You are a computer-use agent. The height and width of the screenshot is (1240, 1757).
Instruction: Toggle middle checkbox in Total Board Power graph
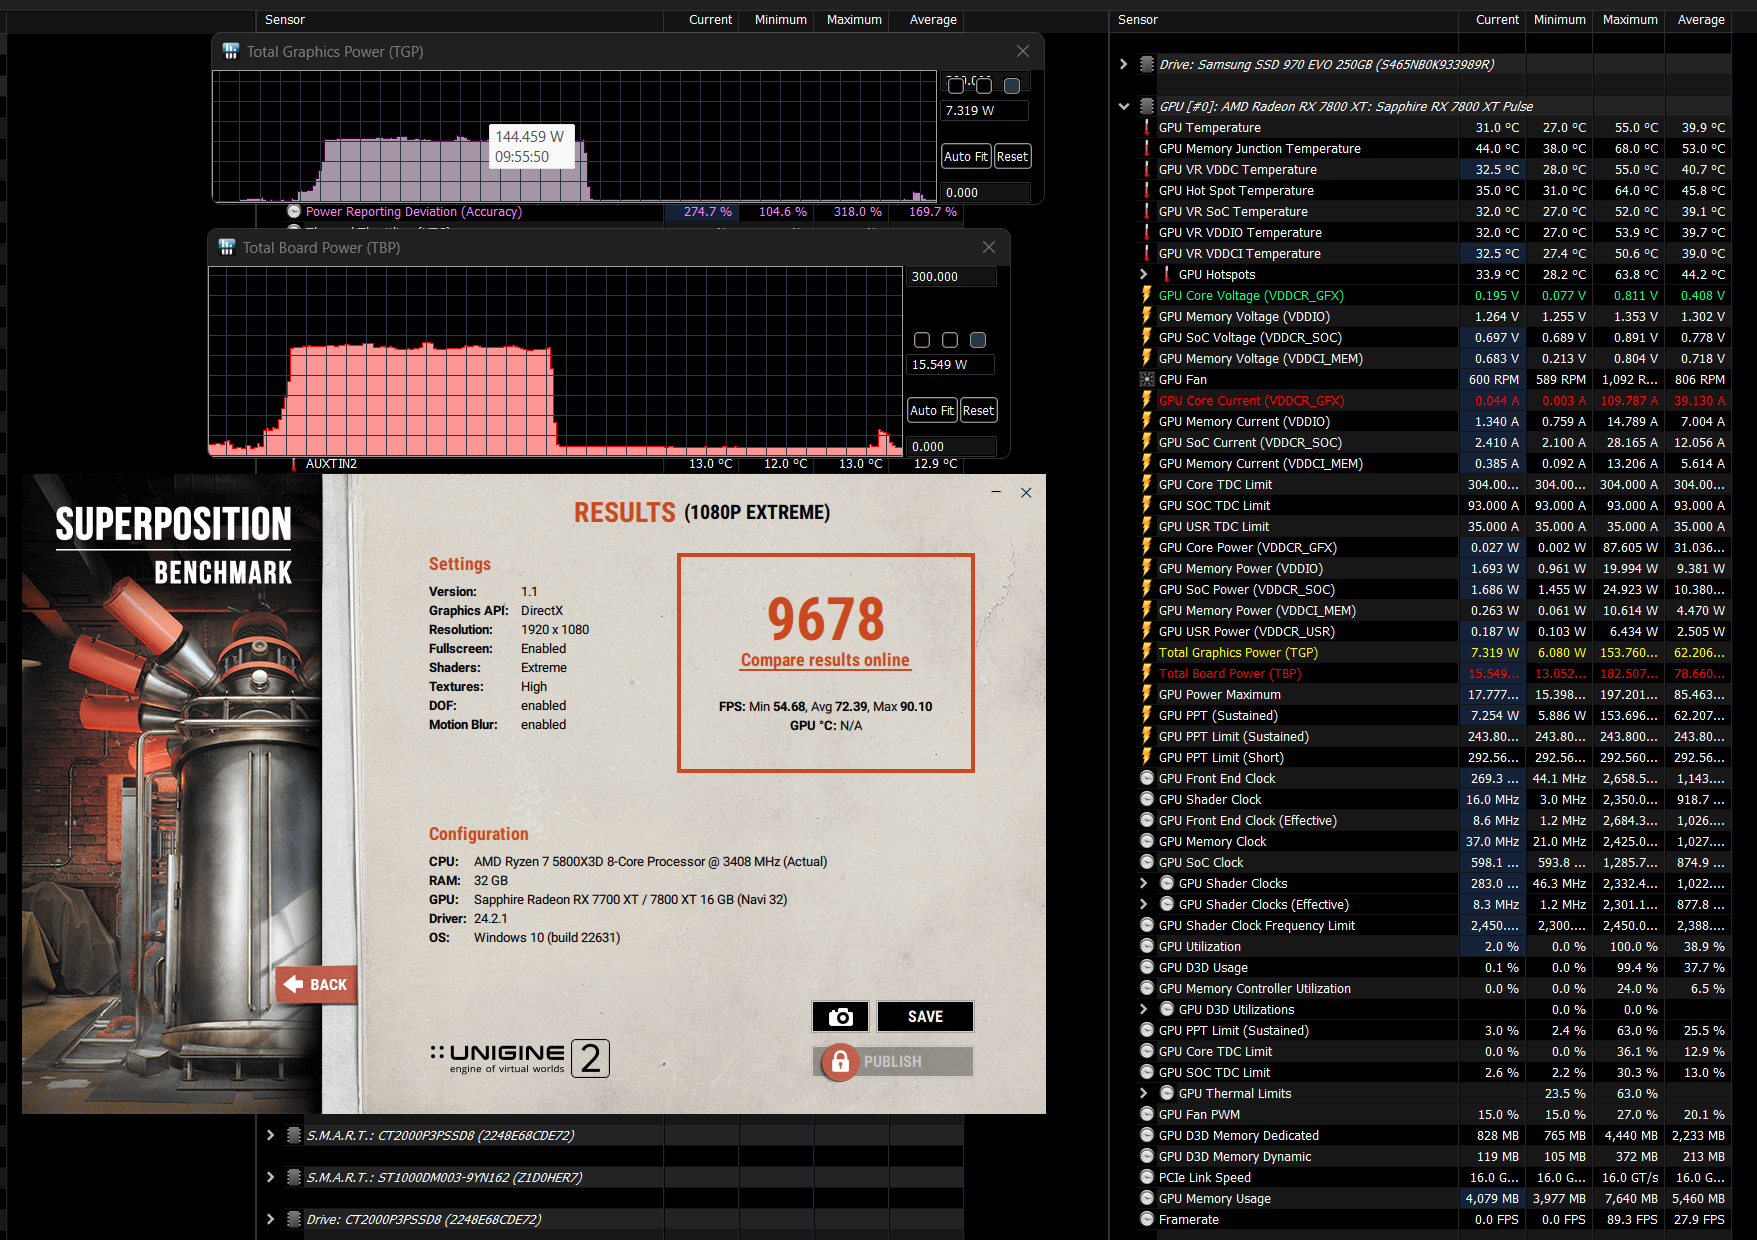950,340
